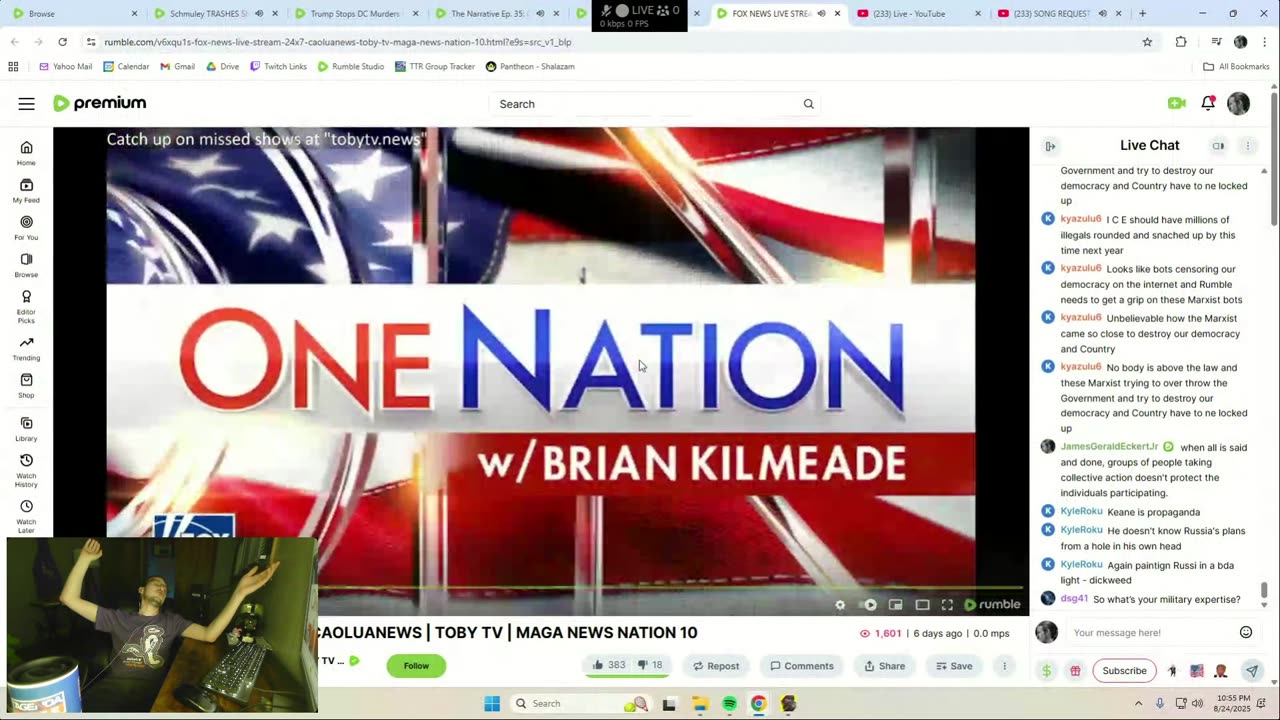Show hidden system tray icons
1280x720 pixels.
tap(1138, 703)
